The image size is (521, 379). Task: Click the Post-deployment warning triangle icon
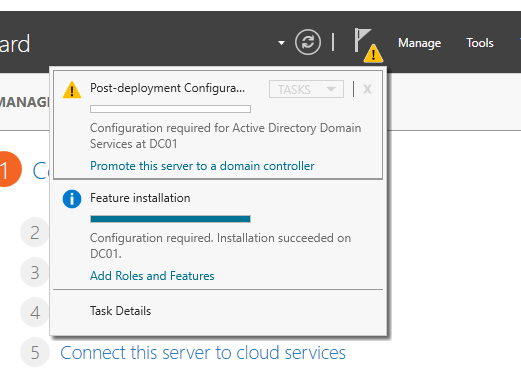pyautogui.click(x=72, y=90)
